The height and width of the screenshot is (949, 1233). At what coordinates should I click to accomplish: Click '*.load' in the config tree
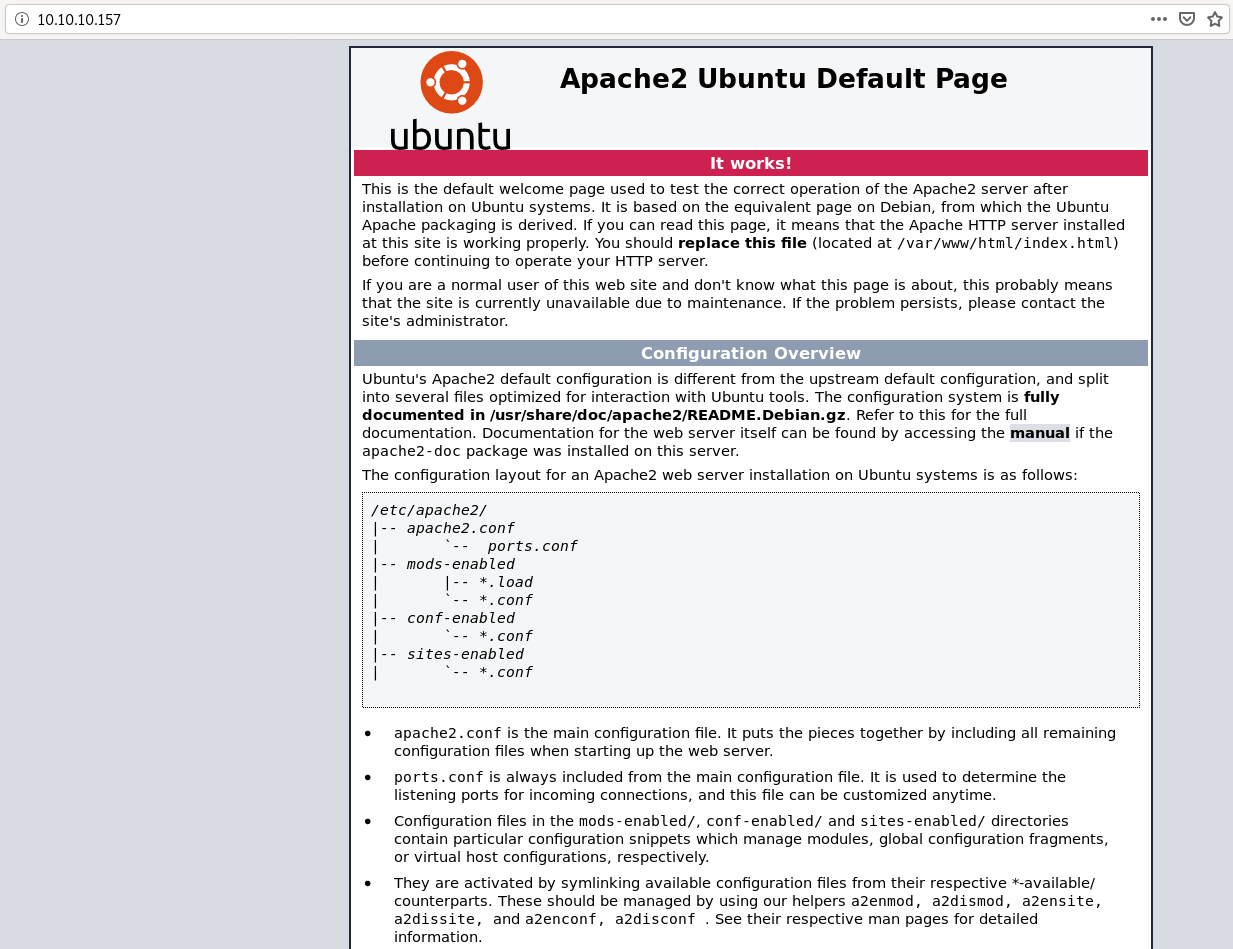coord(506,582)
